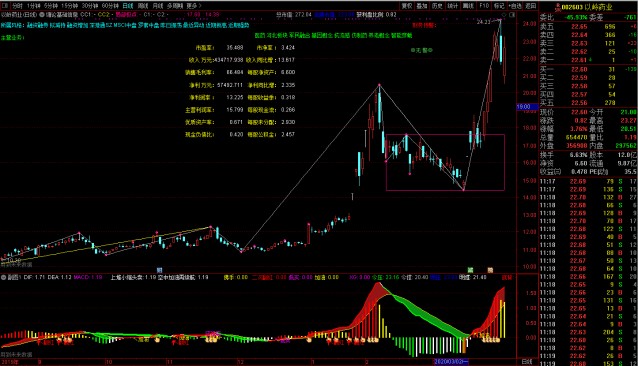Toggle 叠加 overlay button
The width and height of the screenshot is (638, 366).
(422, 6)
